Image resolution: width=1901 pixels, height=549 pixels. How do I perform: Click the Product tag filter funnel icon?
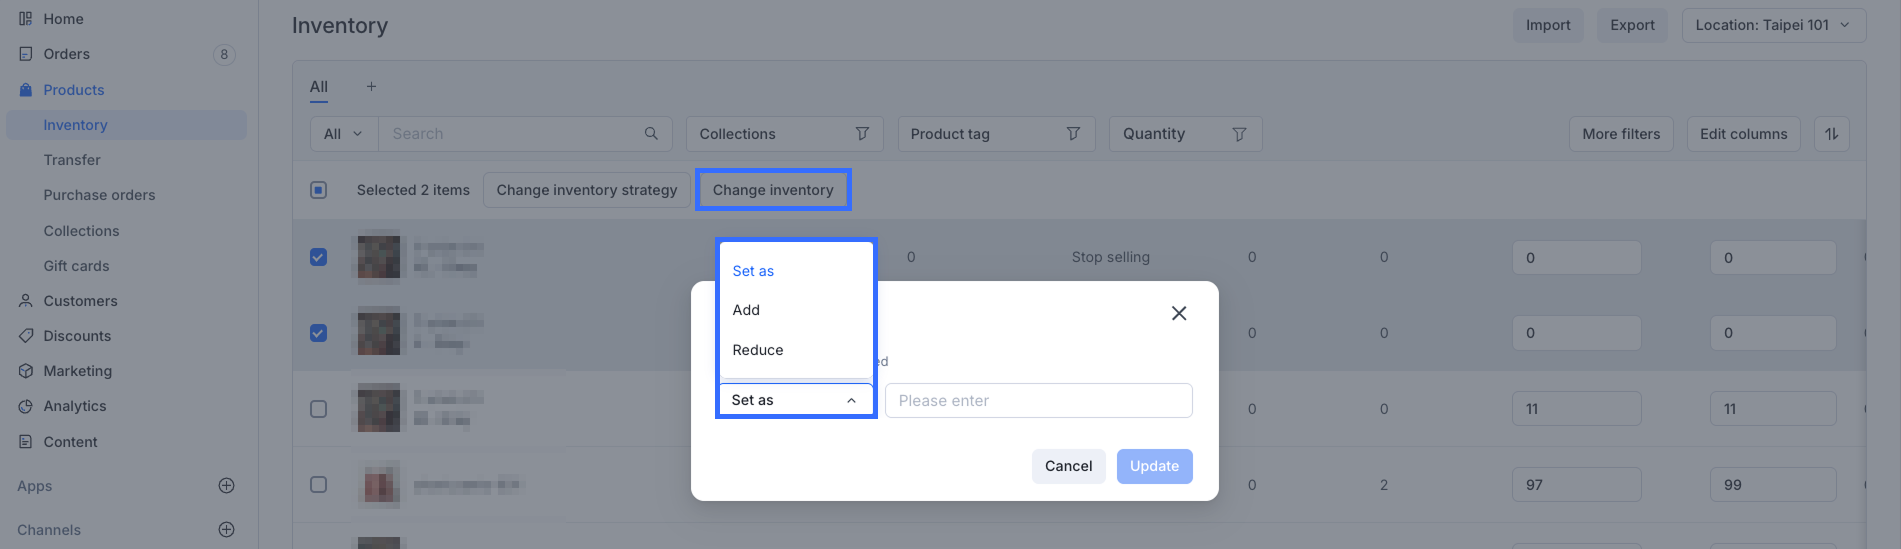tap(1073, 134)
